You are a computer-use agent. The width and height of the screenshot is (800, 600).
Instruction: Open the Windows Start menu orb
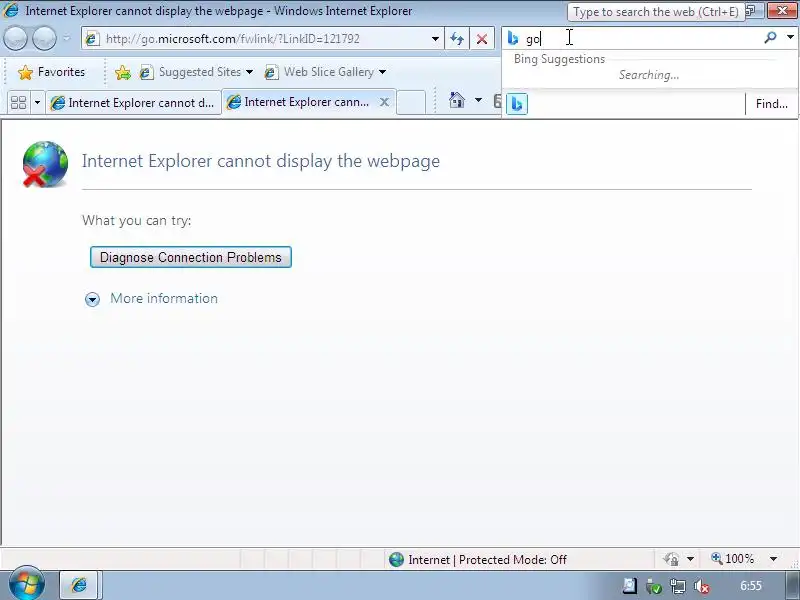[x=27, y=584]
